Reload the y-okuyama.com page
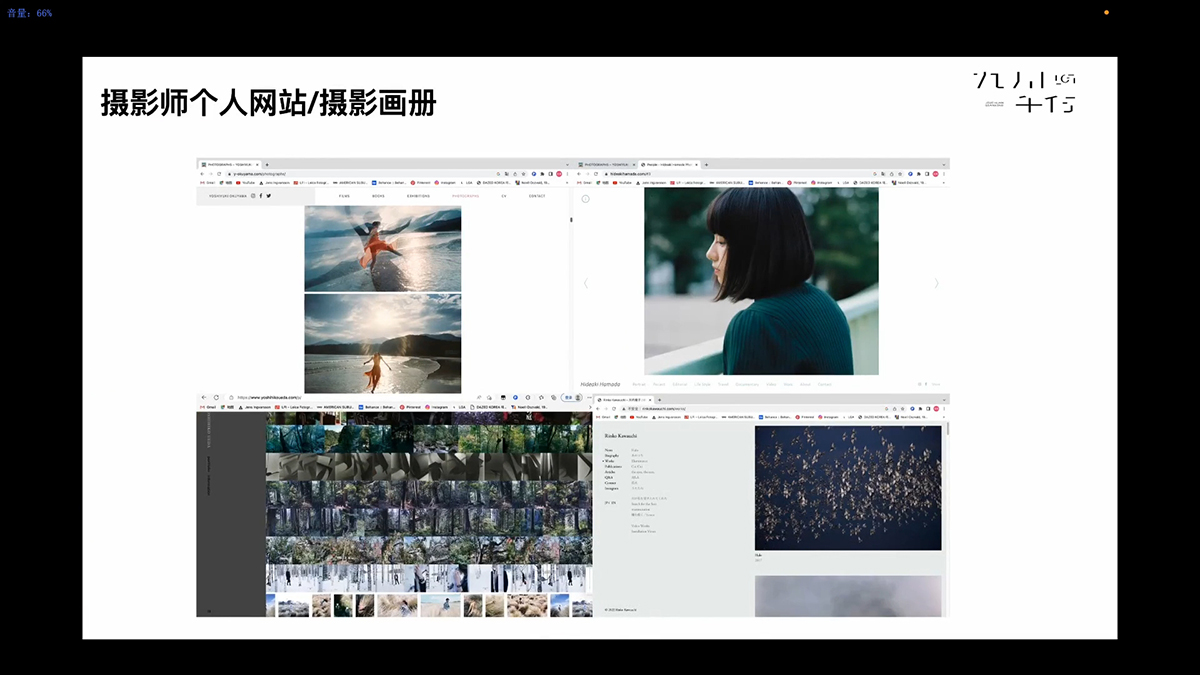Screen dimensions: 1200x675 (x=219, y=174)
